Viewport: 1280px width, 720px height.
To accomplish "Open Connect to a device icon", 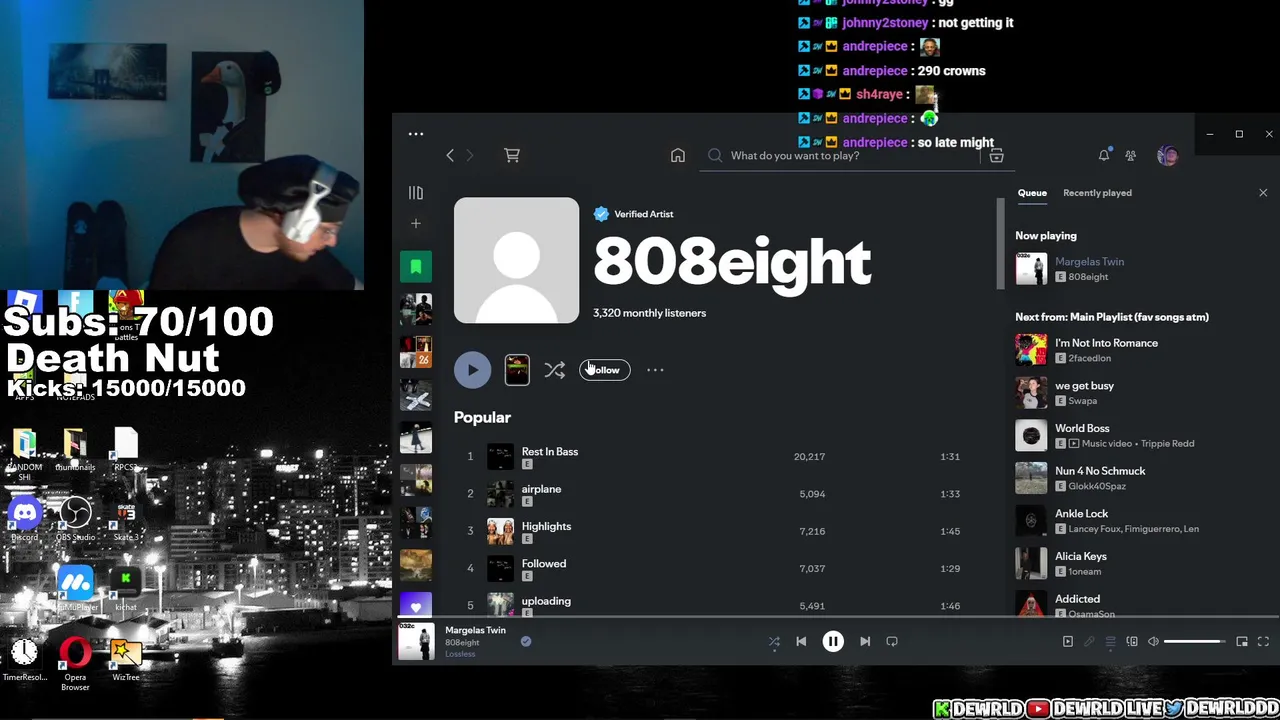I will pos(1132,642).
